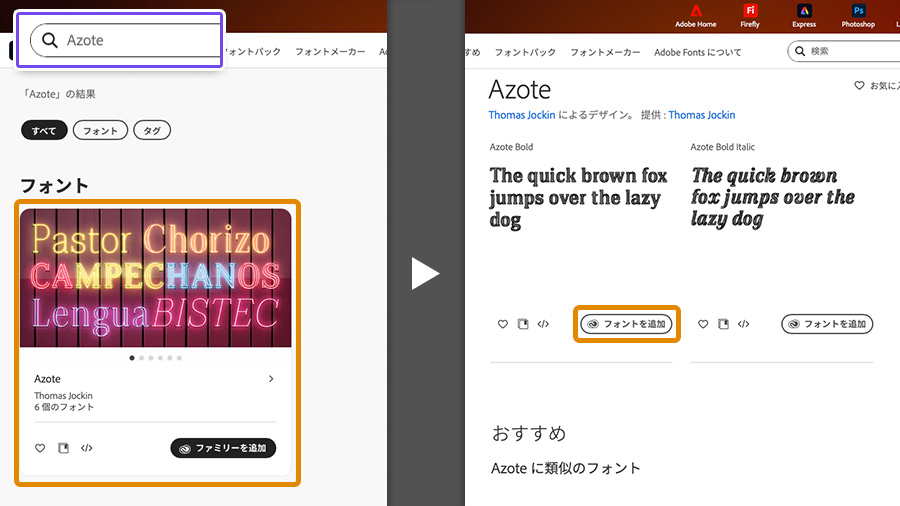The height and width of the screenshot is (506, 900).
Task: Click the Azote Bold Italic label
Action: [723, 147]
